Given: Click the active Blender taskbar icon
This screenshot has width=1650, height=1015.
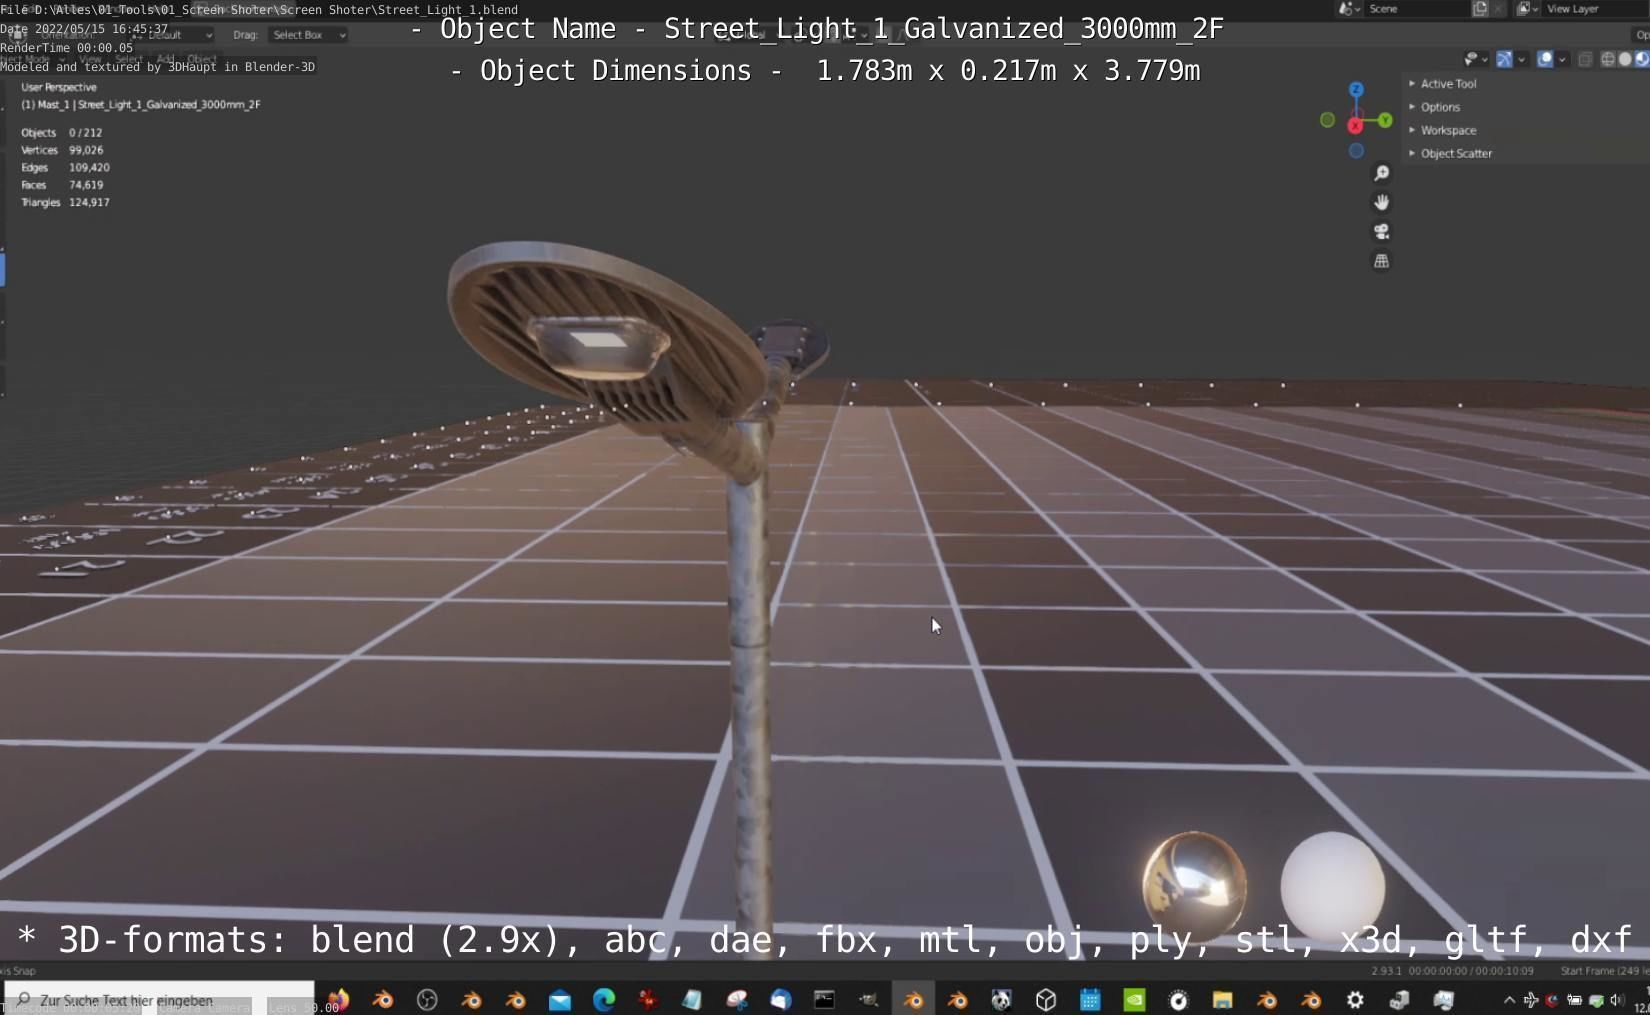Looking at the screenshot, I should pos(913,999).
